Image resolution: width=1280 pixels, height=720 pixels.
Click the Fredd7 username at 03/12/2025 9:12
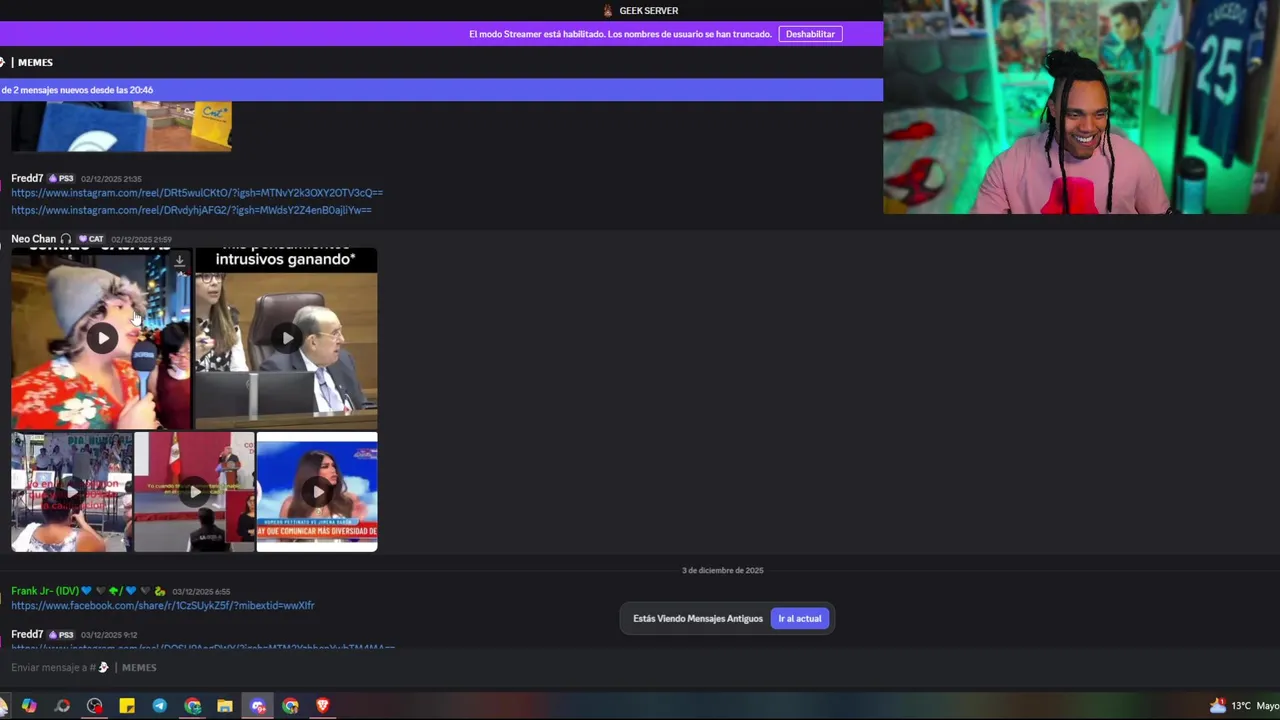[x=27, y=635]
